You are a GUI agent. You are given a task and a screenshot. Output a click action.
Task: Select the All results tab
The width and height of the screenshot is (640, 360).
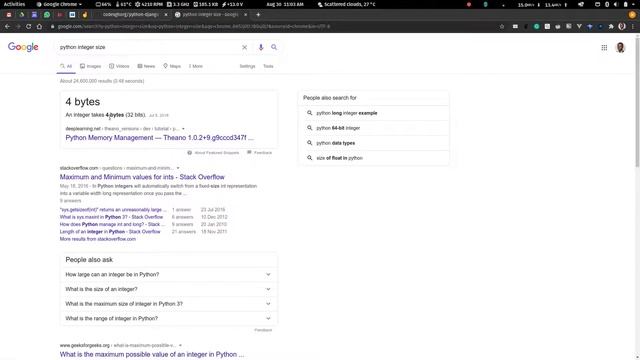66,66
